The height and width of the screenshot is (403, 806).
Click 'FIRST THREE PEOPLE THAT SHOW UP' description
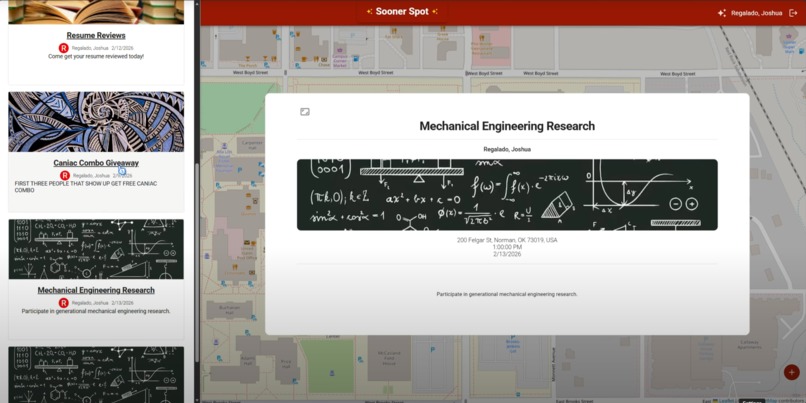86,187
